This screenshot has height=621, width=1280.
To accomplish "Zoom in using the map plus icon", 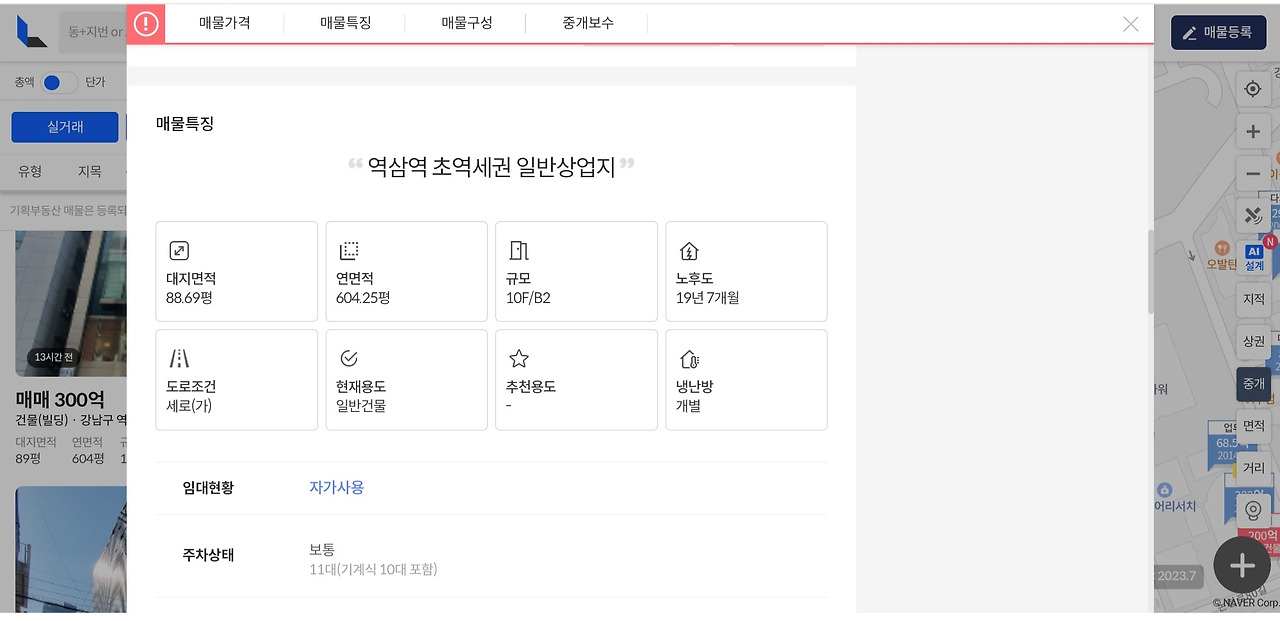I will click(x=1253, y=131).
